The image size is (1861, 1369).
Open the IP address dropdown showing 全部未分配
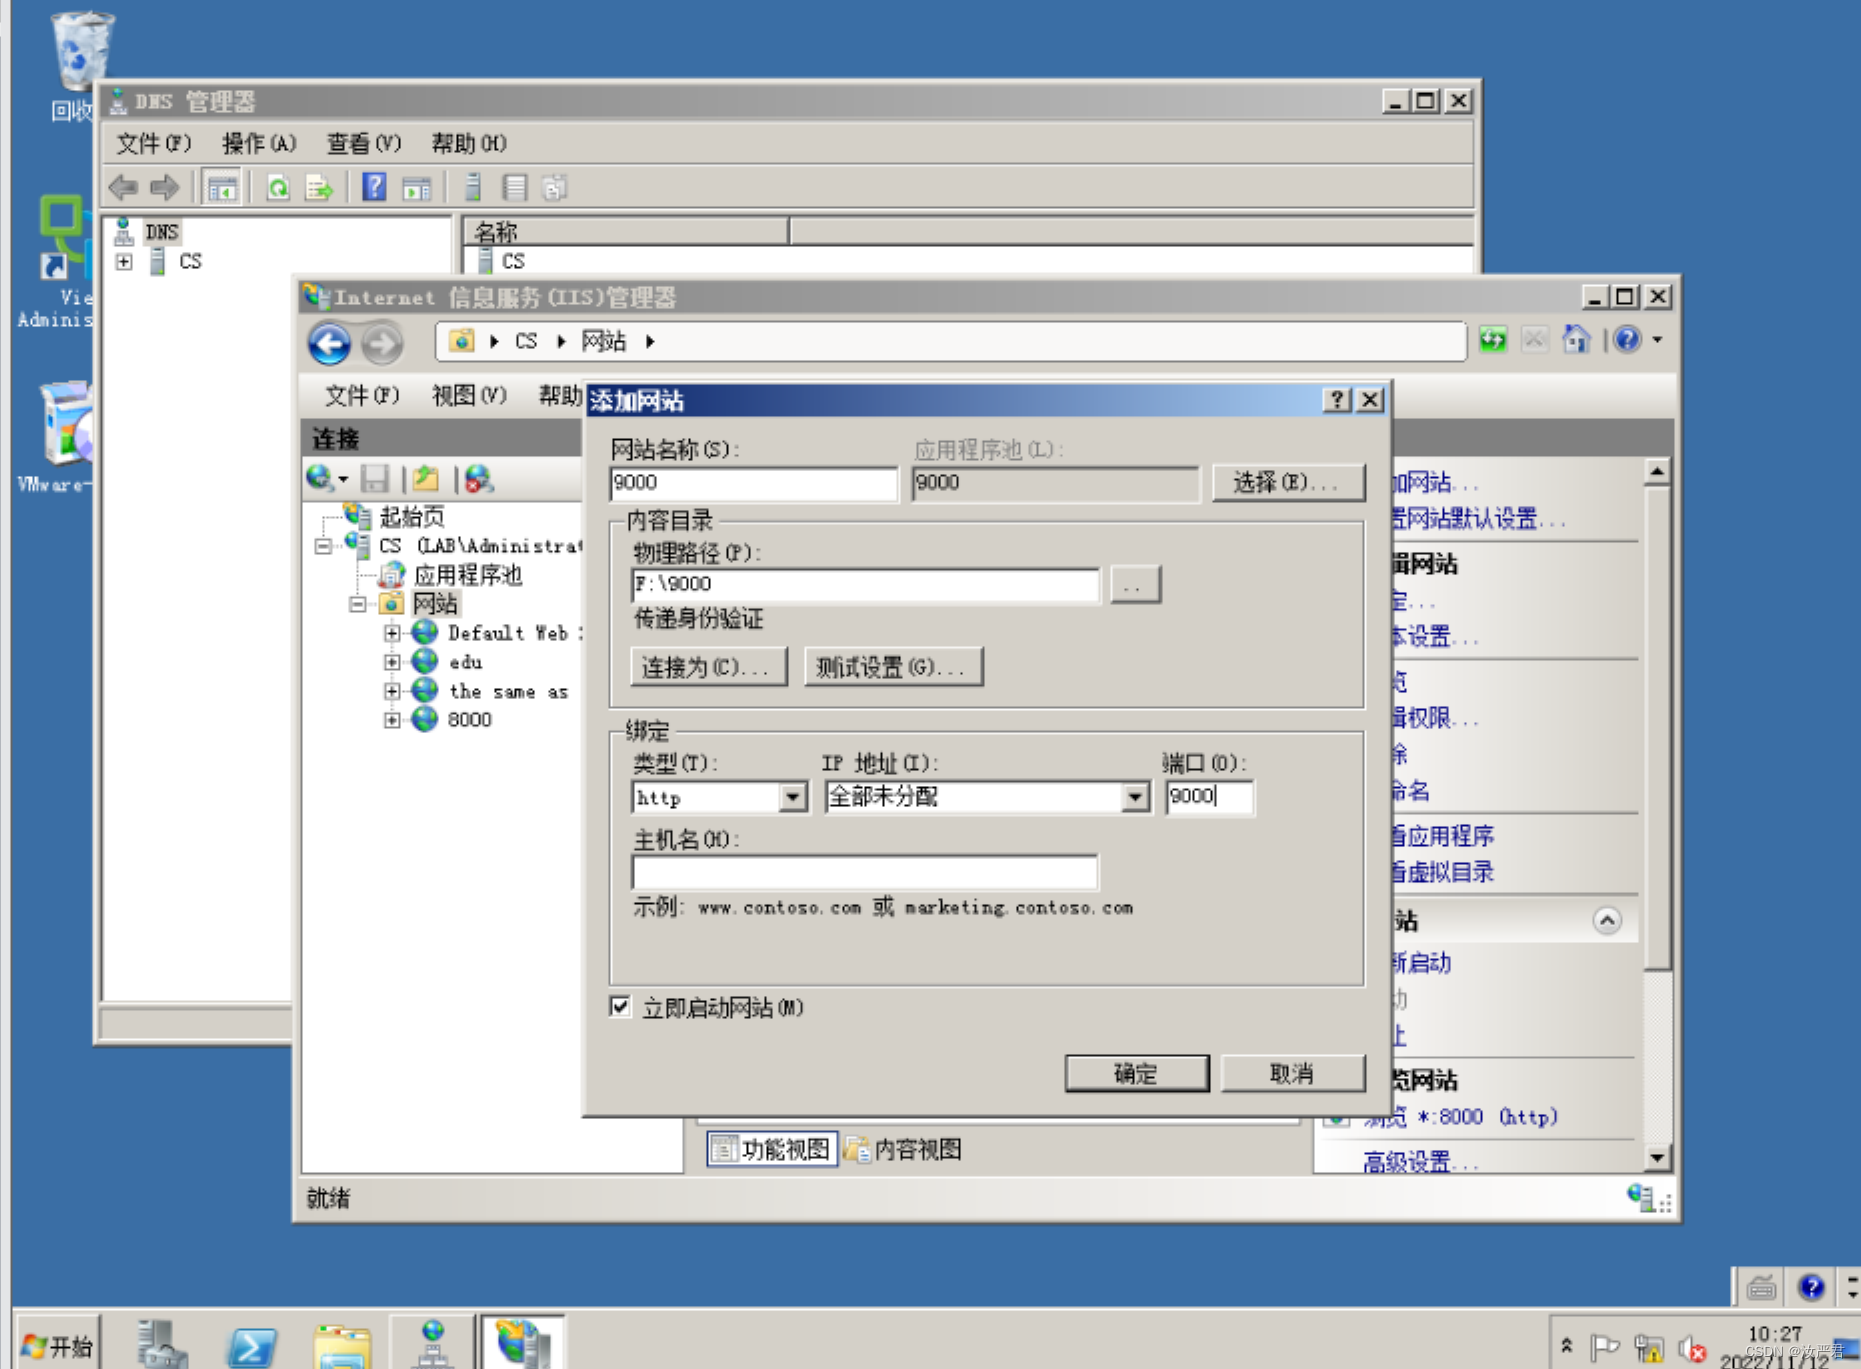pyautogui.click(x=1134, y=797)
